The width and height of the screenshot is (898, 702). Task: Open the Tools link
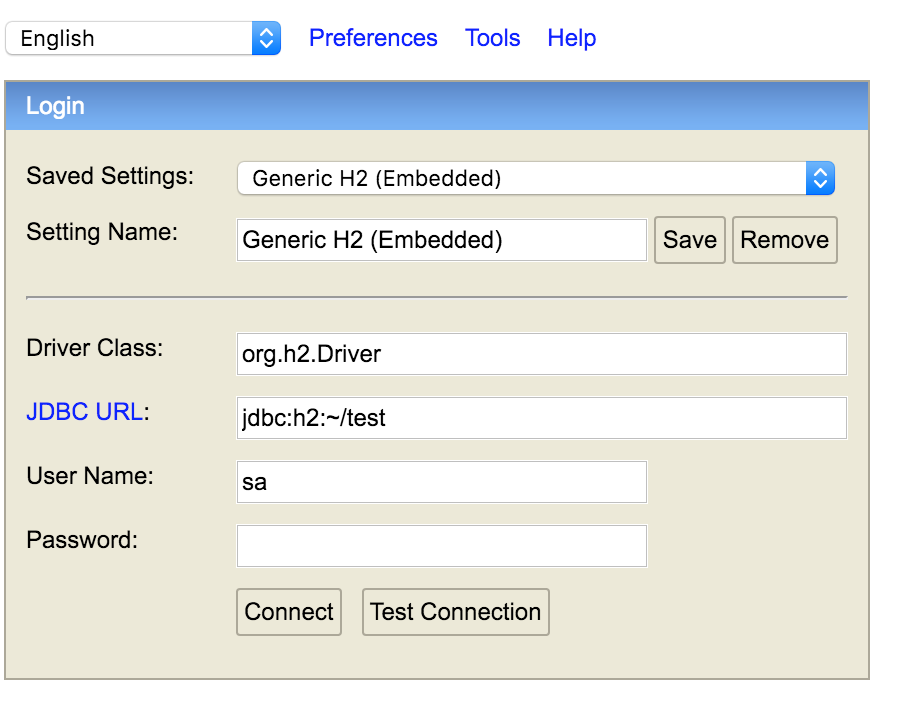[492, 38]
